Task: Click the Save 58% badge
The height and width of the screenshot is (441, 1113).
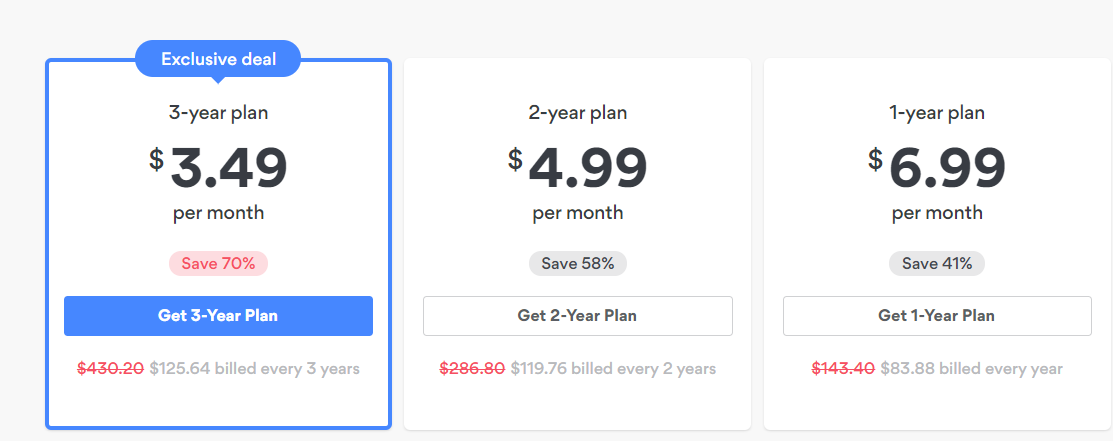Action: click(x=578, y=263)
